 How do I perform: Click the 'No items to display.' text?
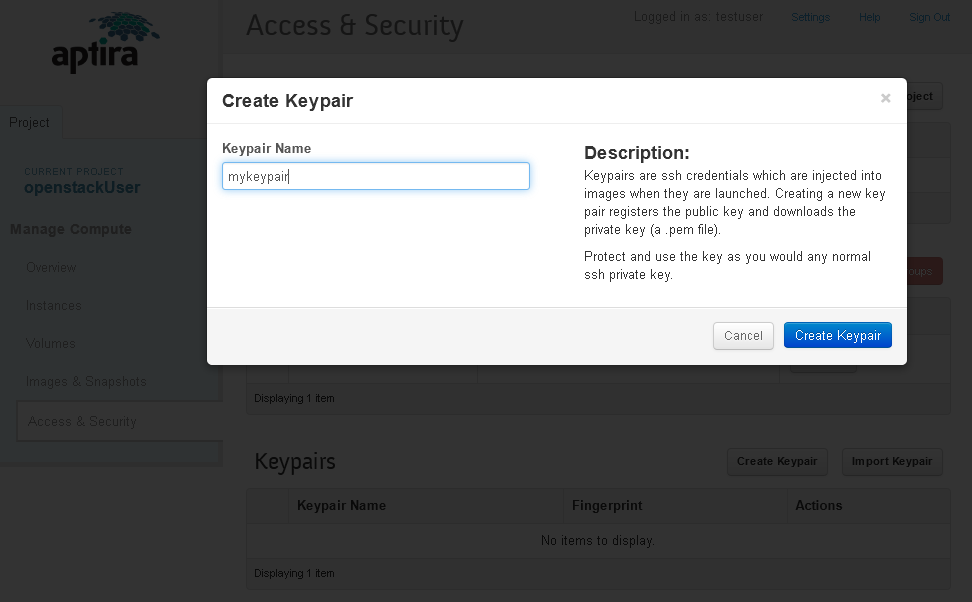[598, 541]
